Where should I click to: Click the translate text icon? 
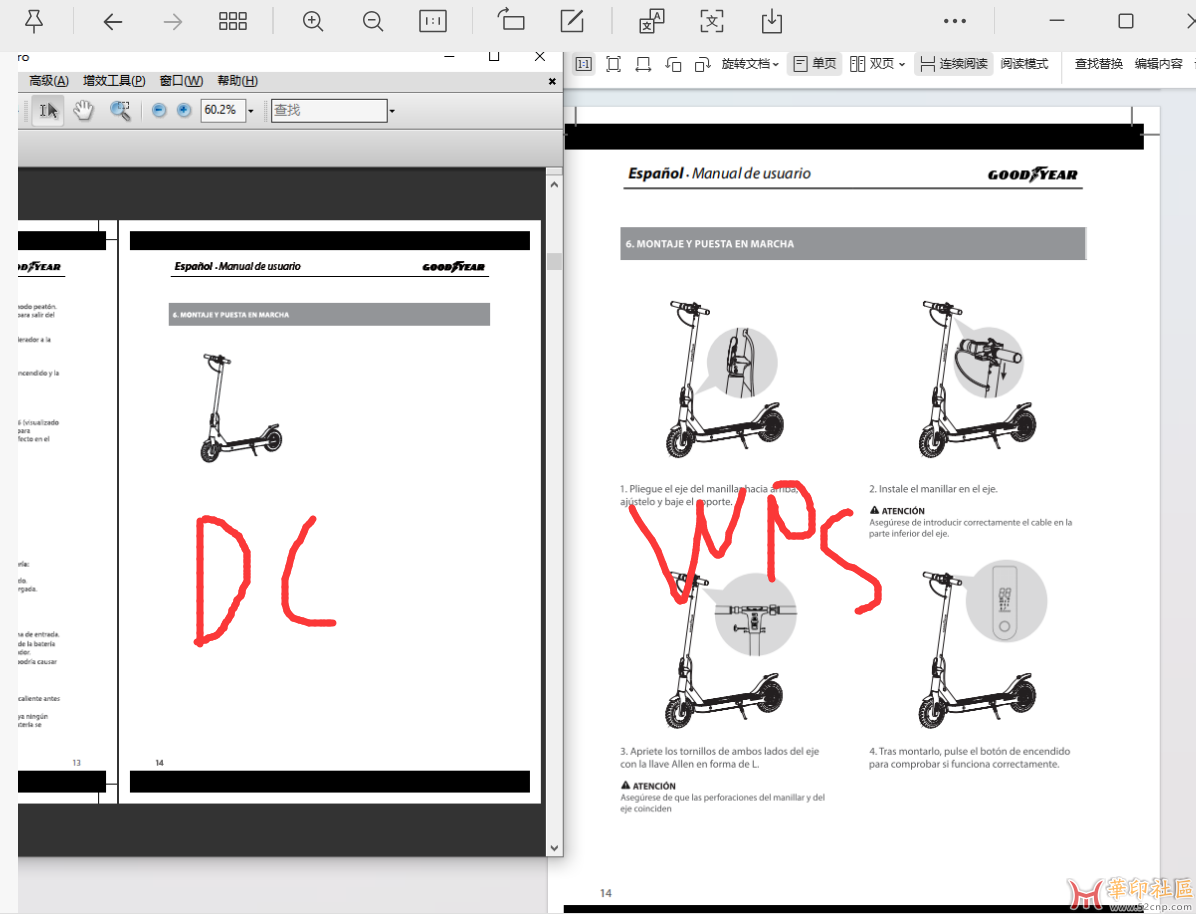point(652,21)
